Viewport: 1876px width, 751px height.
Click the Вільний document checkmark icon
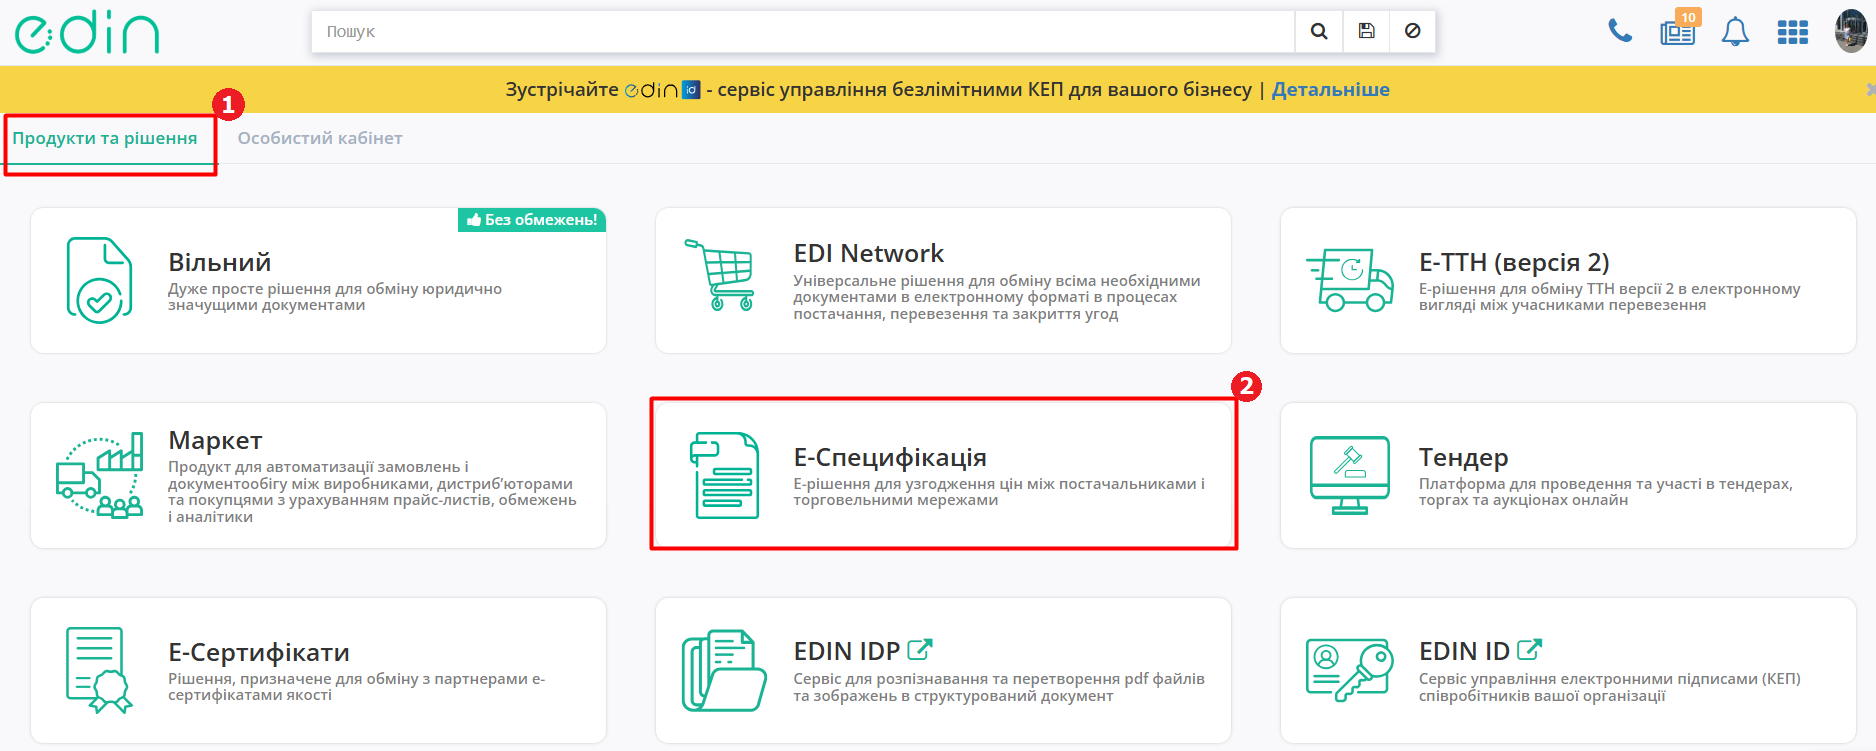click(x=99, y=280)
